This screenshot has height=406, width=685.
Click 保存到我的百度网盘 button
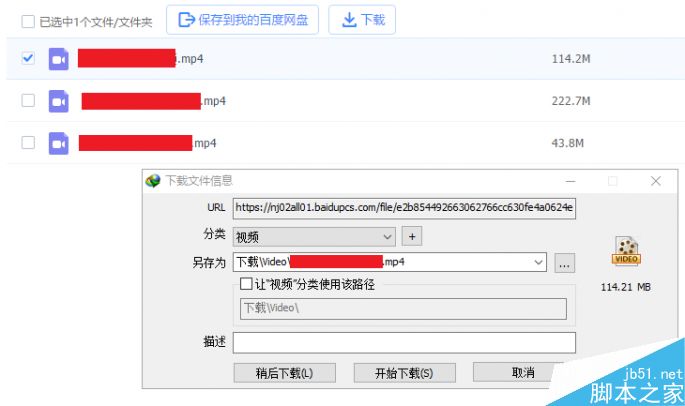(242, 20)
